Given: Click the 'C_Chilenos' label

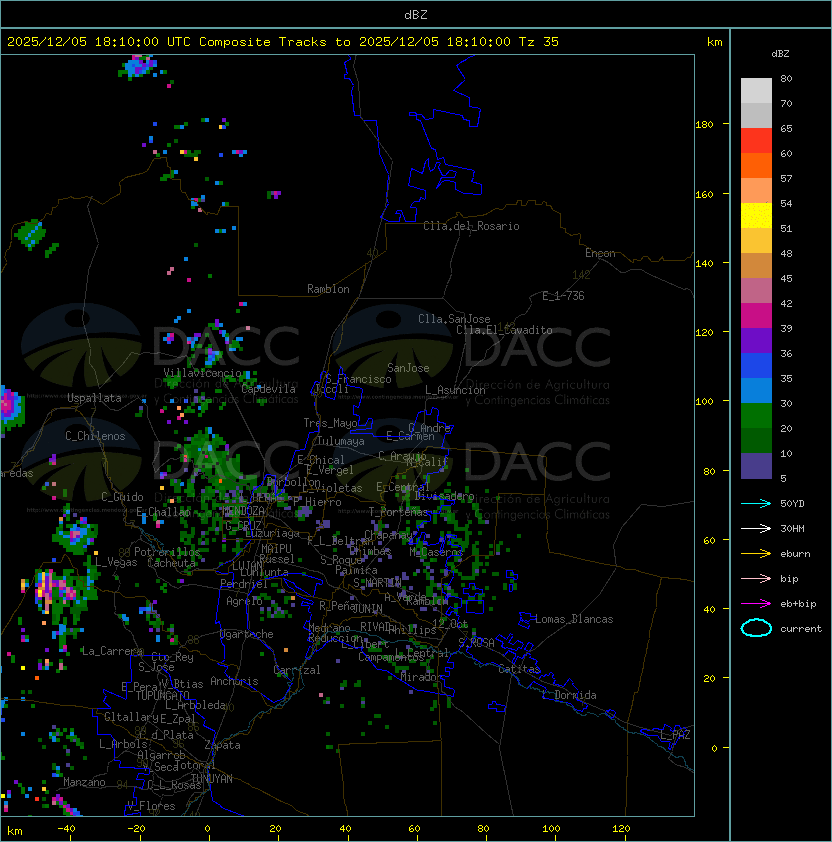Looking at the screenshot, I should pyautogui.click(x=95, y=437).
